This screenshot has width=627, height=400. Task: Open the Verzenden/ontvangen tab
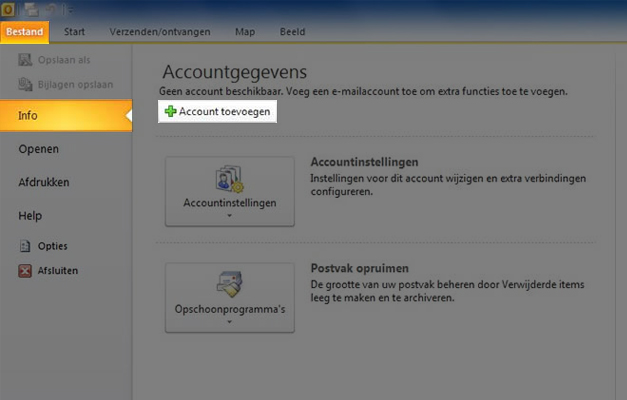[x=160, y=32]
